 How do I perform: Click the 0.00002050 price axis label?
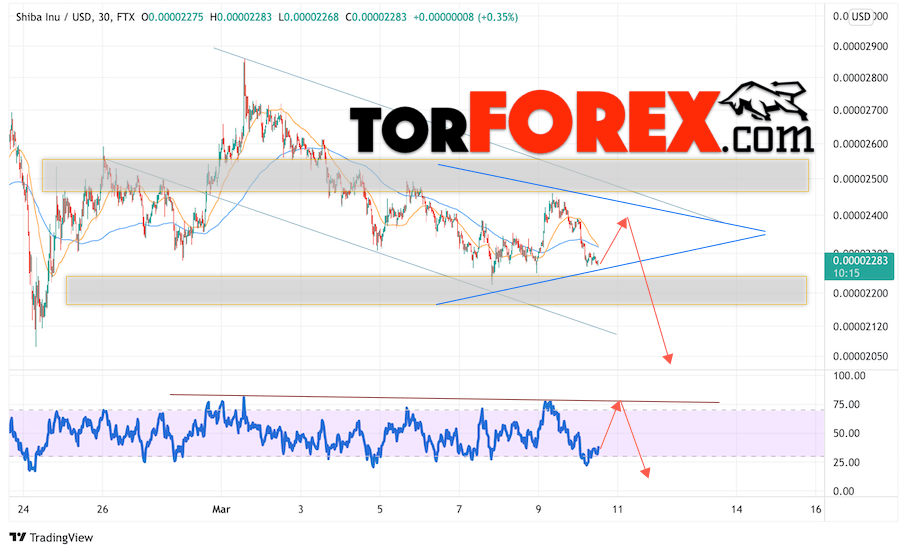click(x=860, y=356)
